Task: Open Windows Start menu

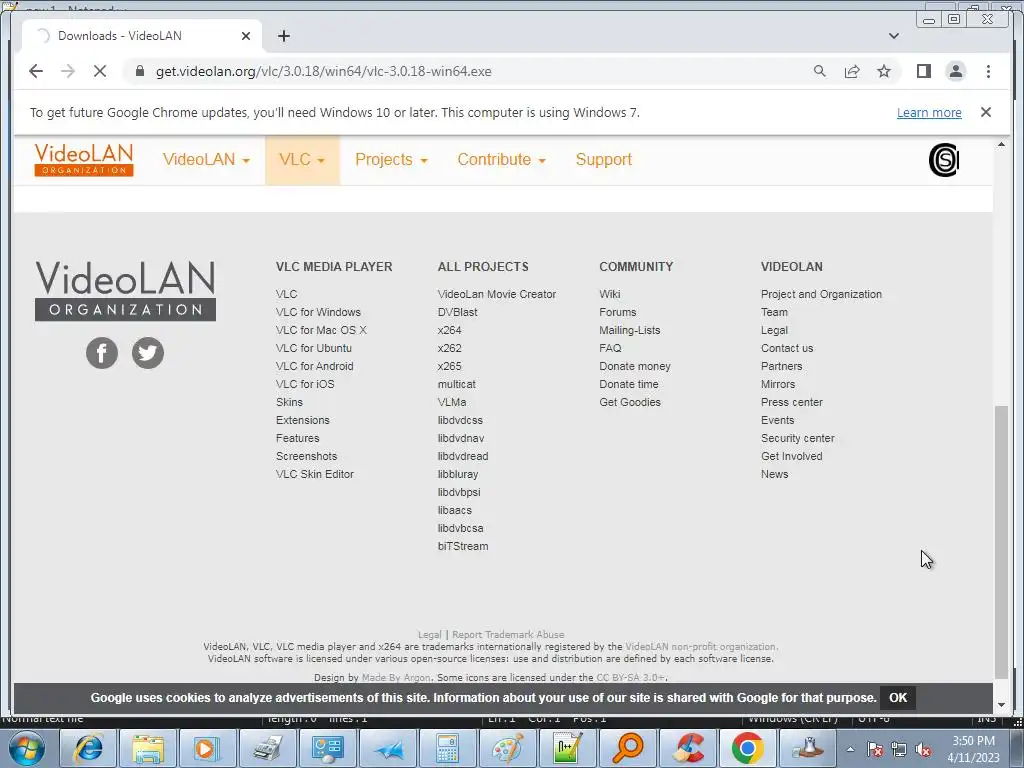Action: 27,748
